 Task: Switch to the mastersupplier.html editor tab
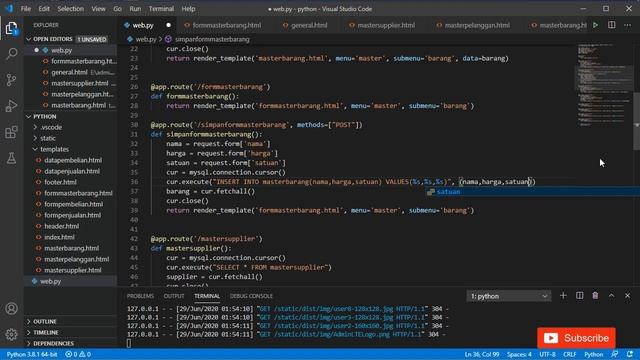pyautogui.click(x=386, y=25)
